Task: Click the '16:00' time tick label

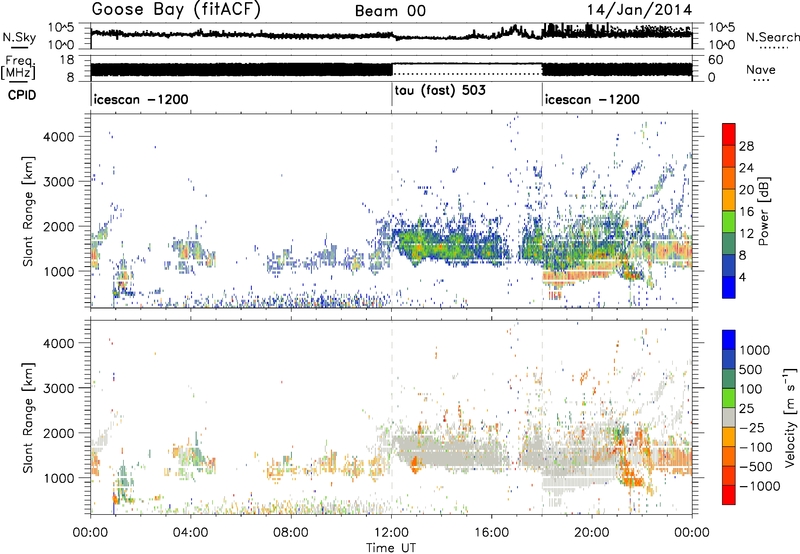Action: pos(491,533)
